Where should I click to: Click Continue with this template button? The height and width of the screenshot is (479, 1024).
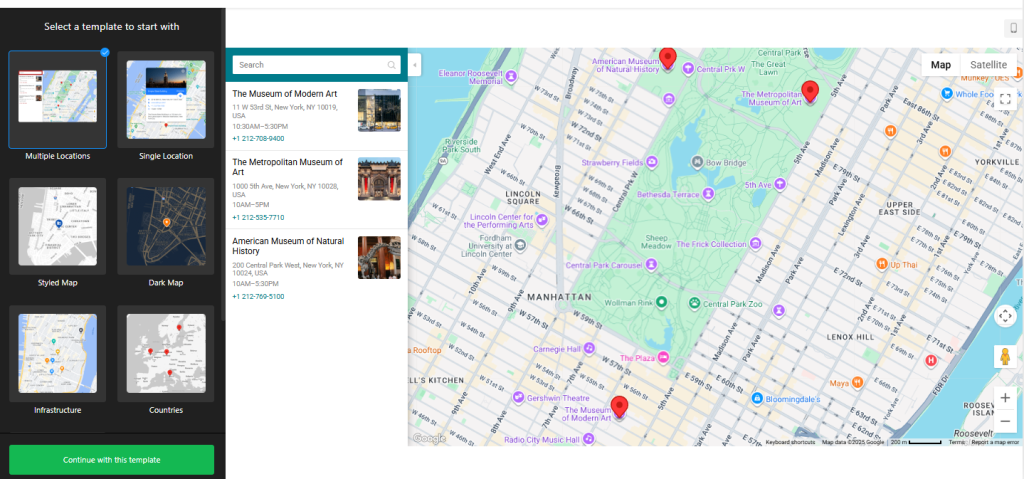coord(111,460)
